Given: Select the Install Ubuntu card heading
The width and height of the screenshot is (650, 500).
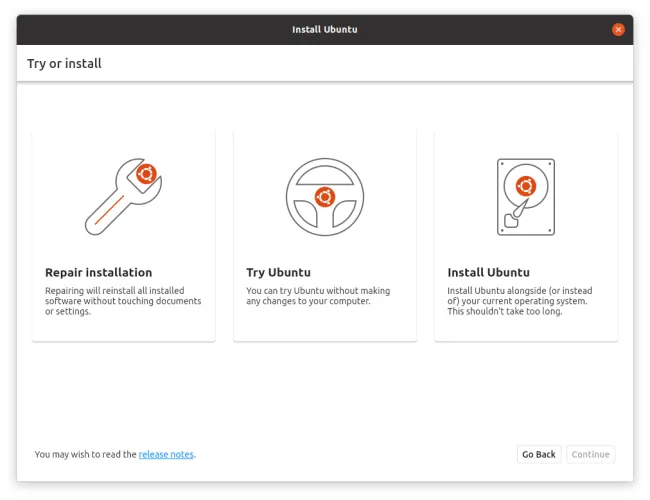Looking at the screenshot, I should 488,272.
